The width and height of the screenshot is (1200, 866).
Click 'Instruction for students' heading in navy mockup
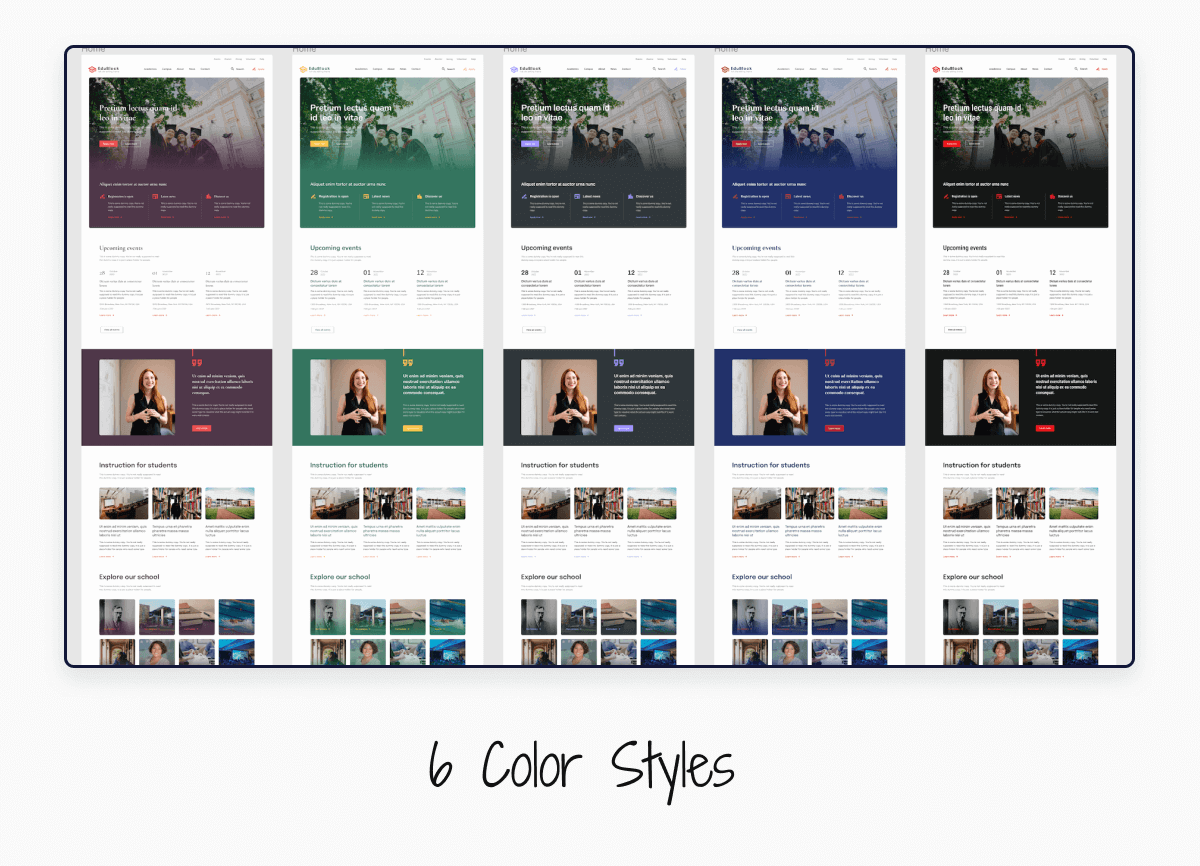[770, 465]
